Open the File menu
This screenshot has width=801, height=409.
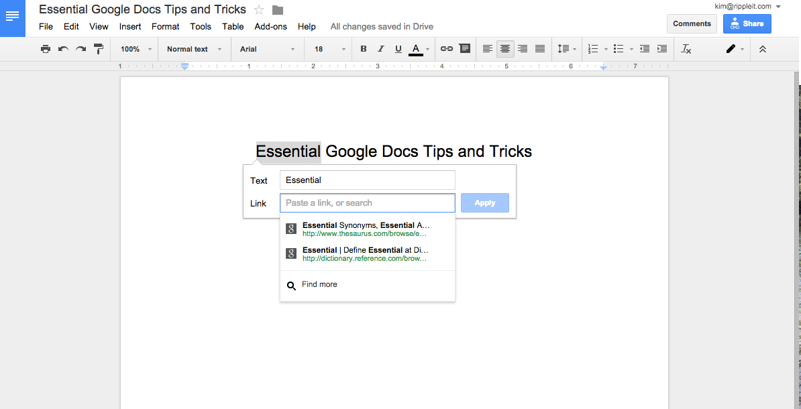click(46, 27)
